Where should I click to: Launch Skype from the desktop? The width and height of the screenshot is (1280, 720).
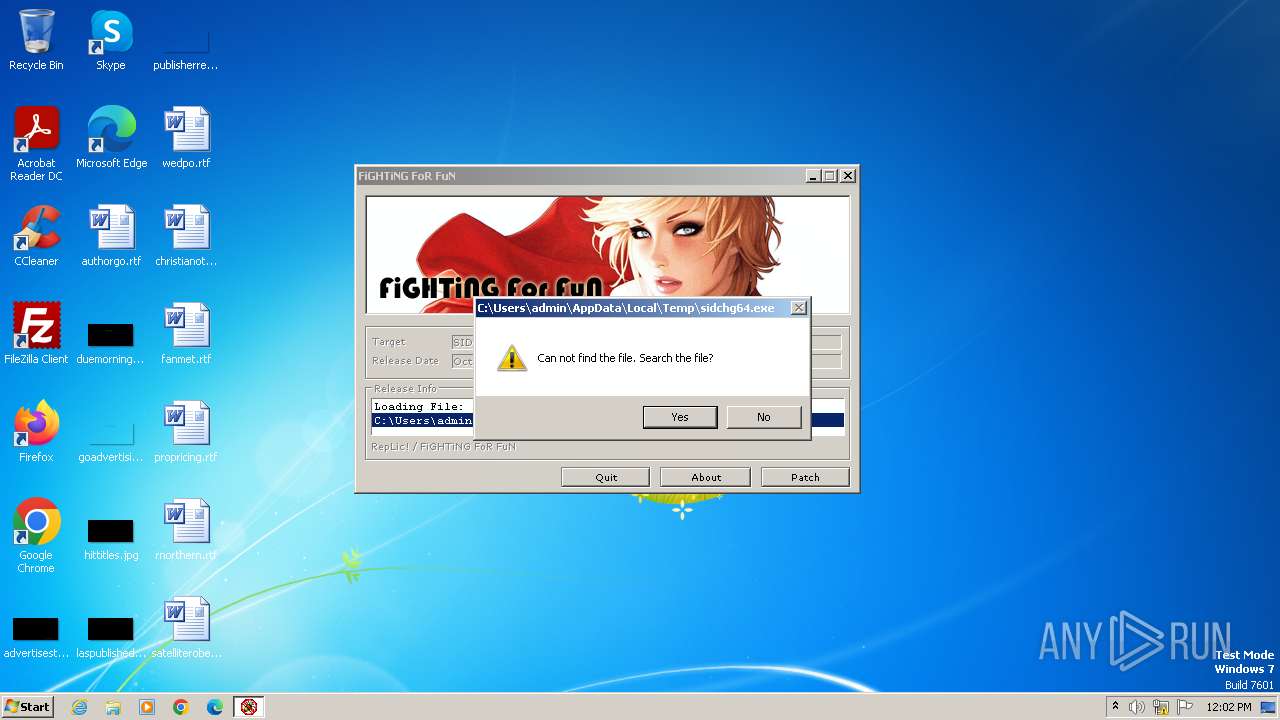111,40
